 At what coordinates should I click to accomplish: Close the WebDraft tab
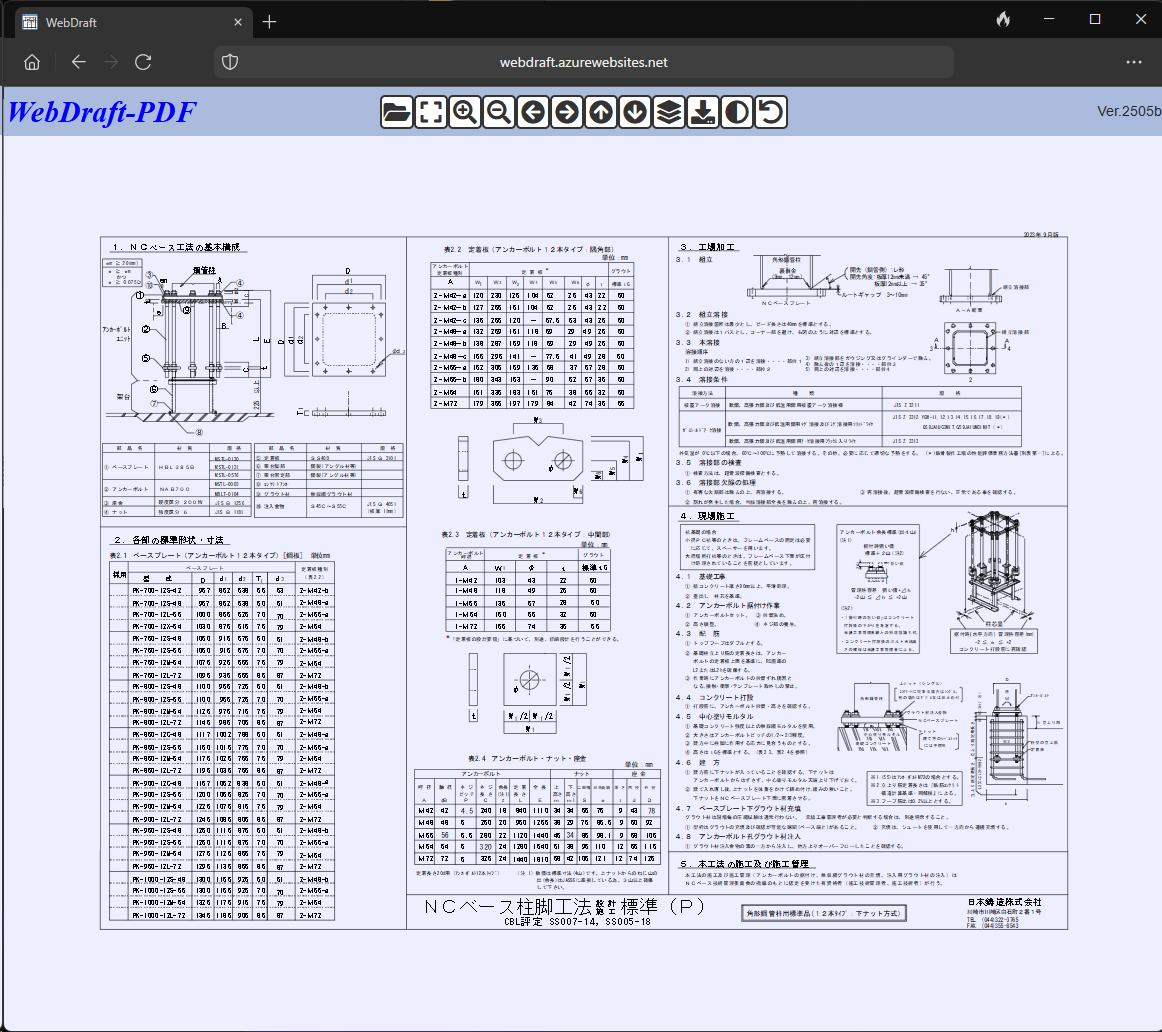238,22
